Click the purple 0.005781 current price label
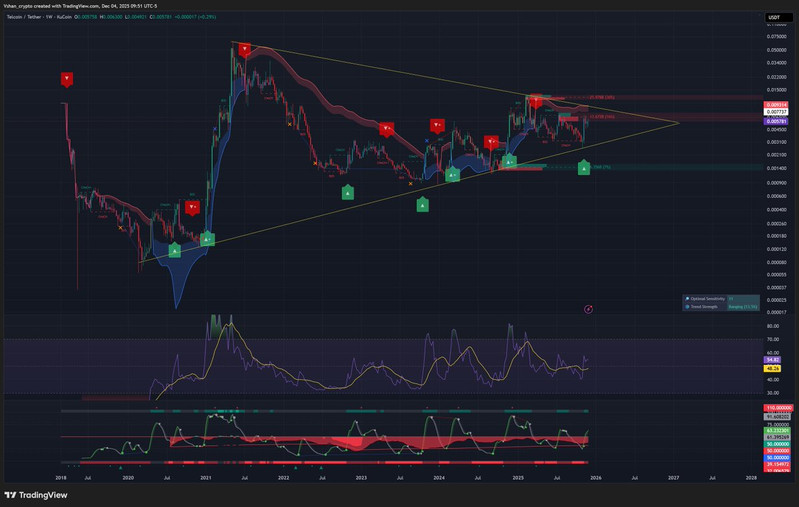799x507 pixels. [776, 120]
